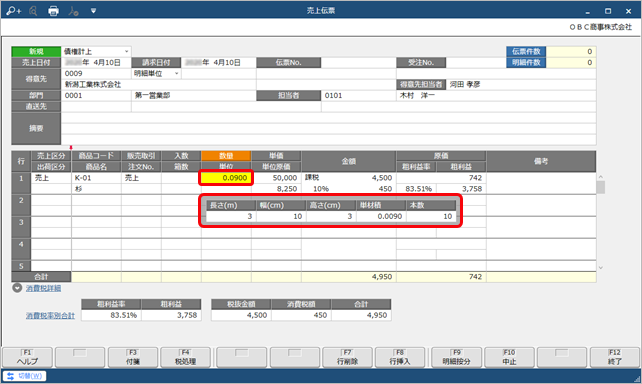This screenshot has width=642, height=384.
Task: Click the 幅(cm) value field
Action: (281, 216)
